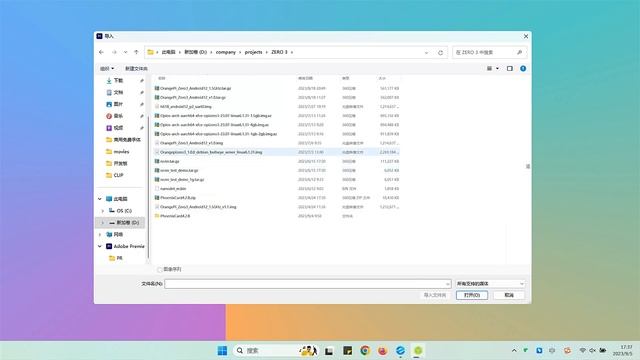Expand the OS (C:) drive node

pyautogui.click(x=102, y=211)
